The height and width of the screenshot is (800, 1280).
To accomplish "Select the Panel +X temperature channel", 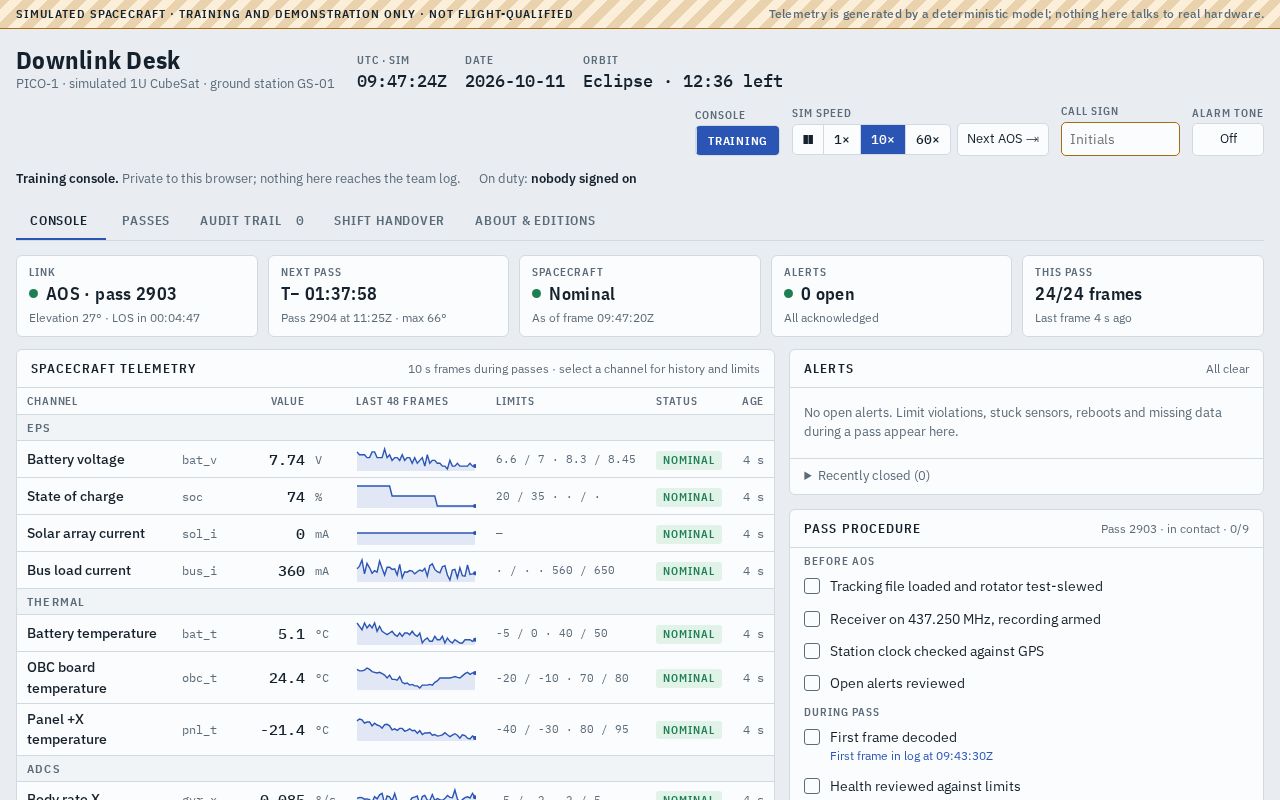I will [395, 730].
